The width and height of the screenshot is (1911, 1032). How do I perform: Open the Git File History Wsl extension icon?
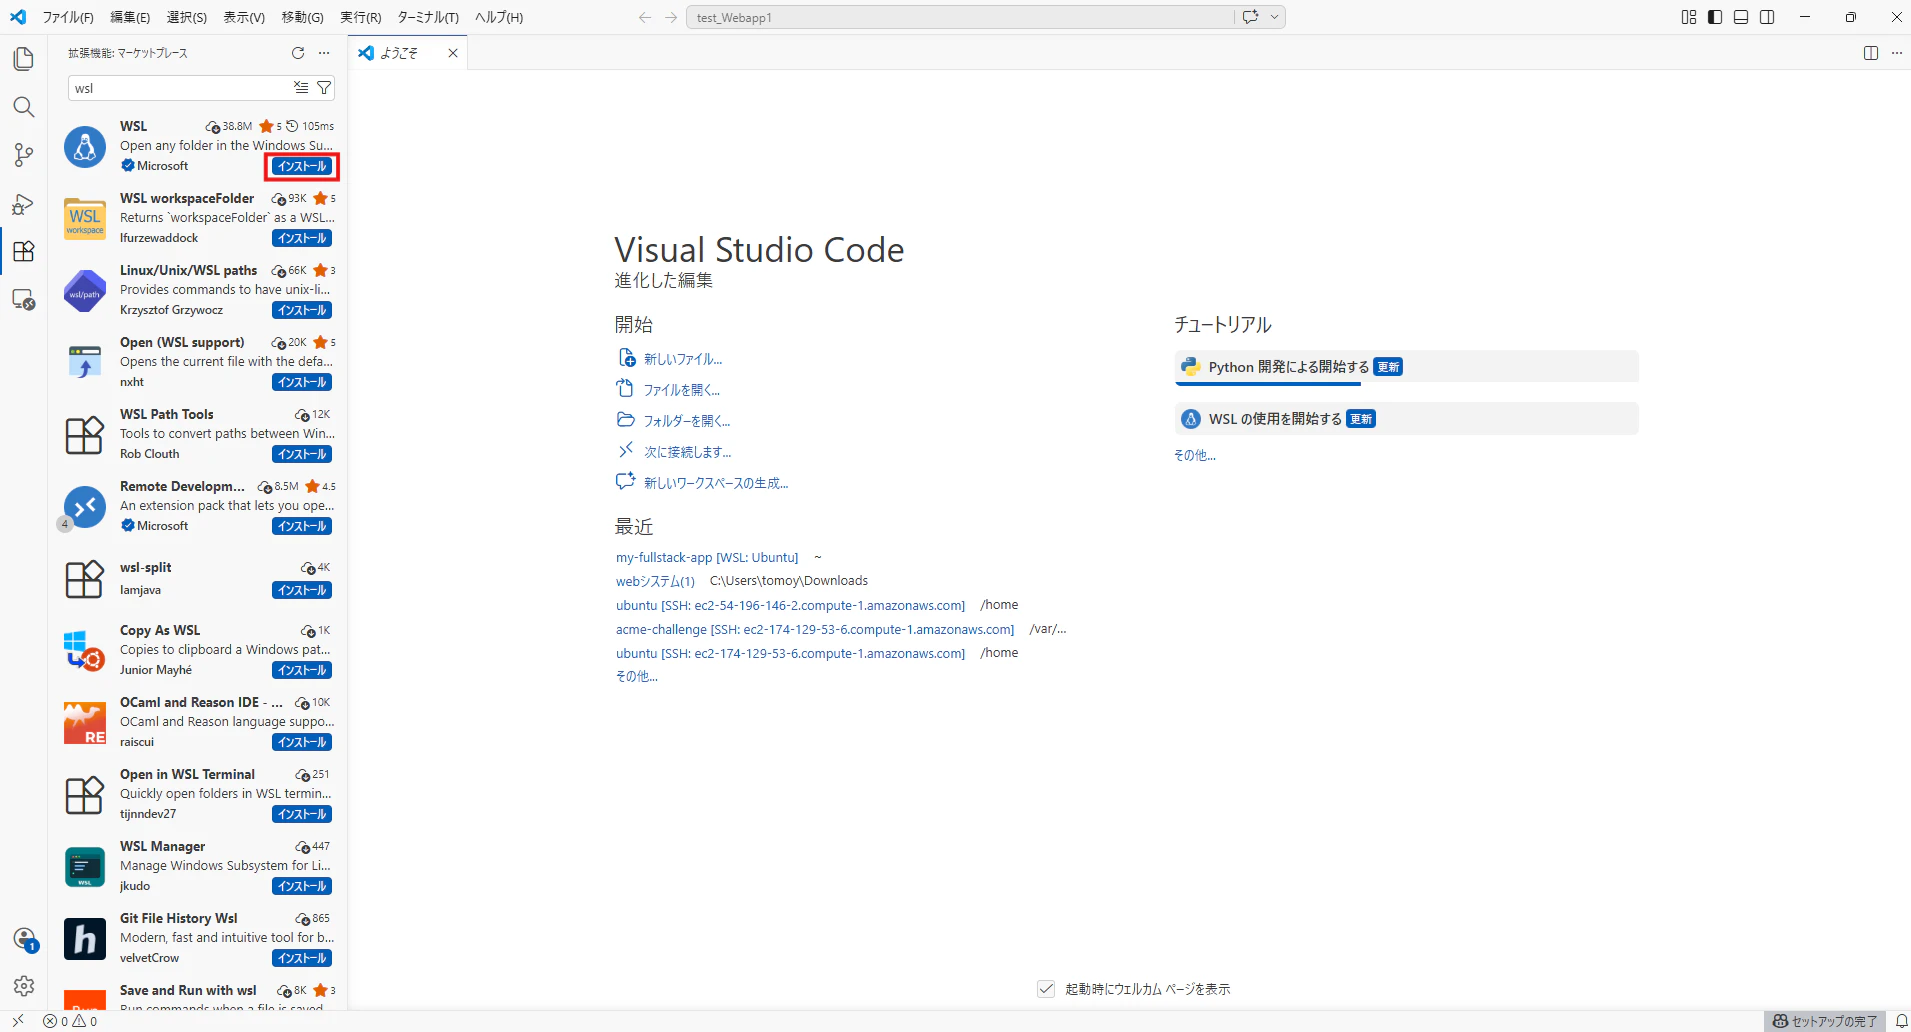(85, 939)
